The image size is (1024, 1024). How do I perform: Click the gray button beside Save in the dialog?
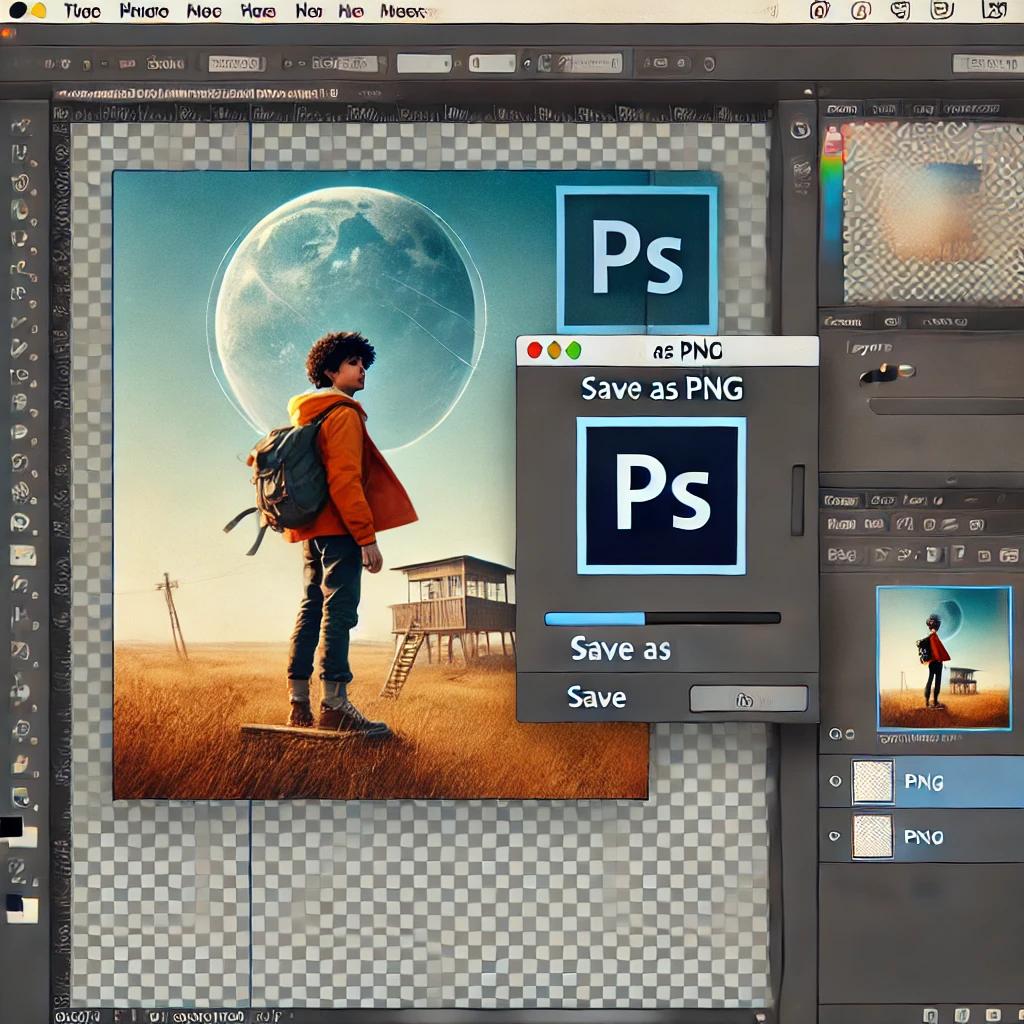[748, 699]
